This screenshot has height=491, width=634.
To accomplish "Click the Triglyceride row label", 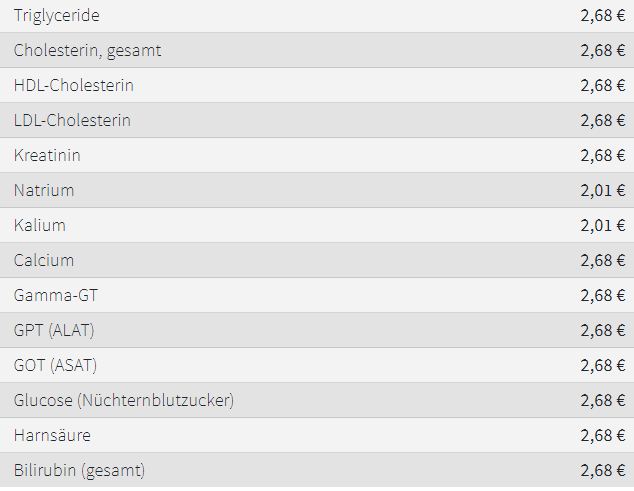I will pyautogui.click(x=56, y=16).
